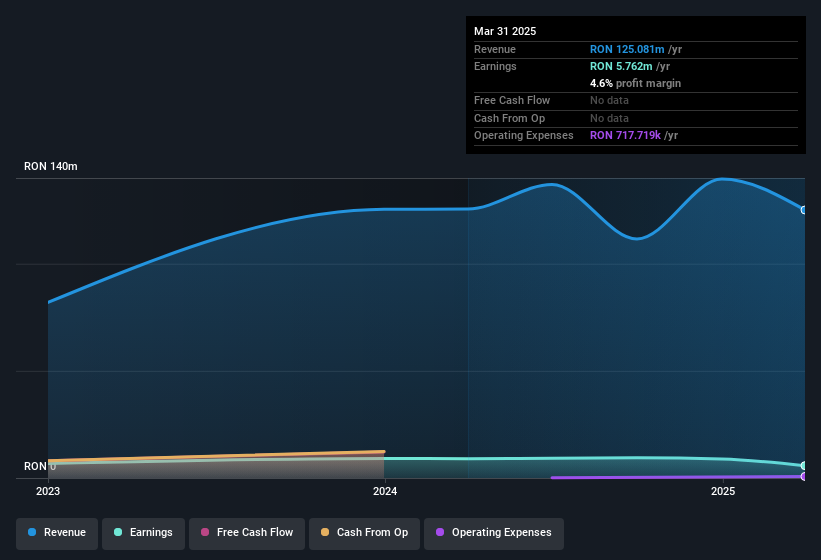Click the Cash From Op tooltip row label
The image size is (821, 560).
click(x=509, y=118)
